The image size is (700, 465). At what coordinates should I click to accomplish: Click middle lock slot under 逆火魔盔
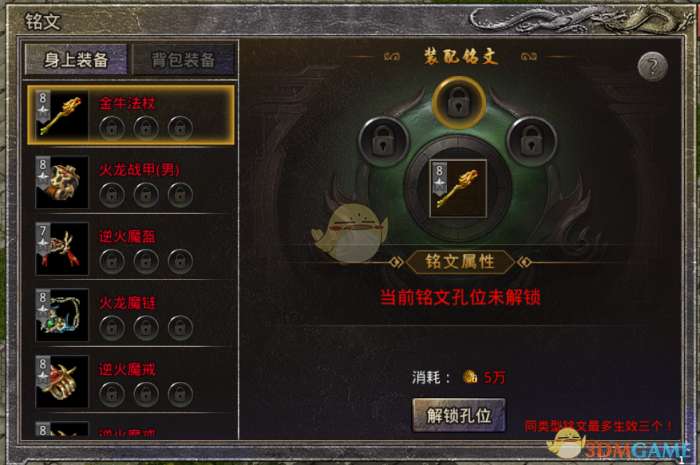pos(146,262)
